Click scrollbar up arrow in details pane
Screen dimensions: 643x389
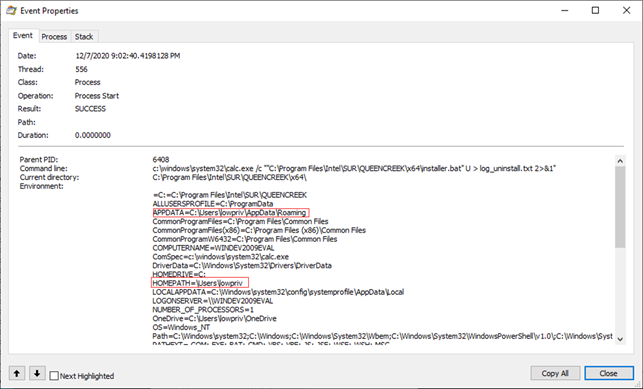tap(620, 161)
